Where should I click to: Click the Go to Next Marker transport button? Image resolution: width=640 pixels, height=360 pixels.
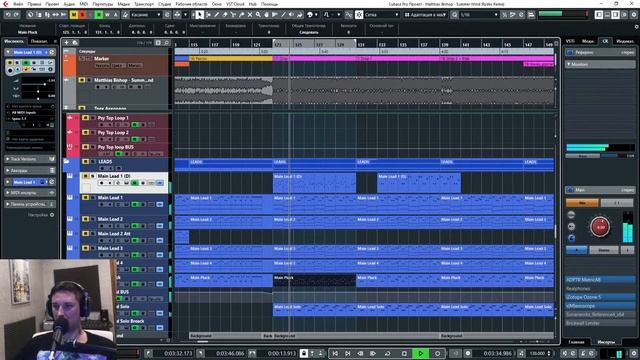point(348,353)
